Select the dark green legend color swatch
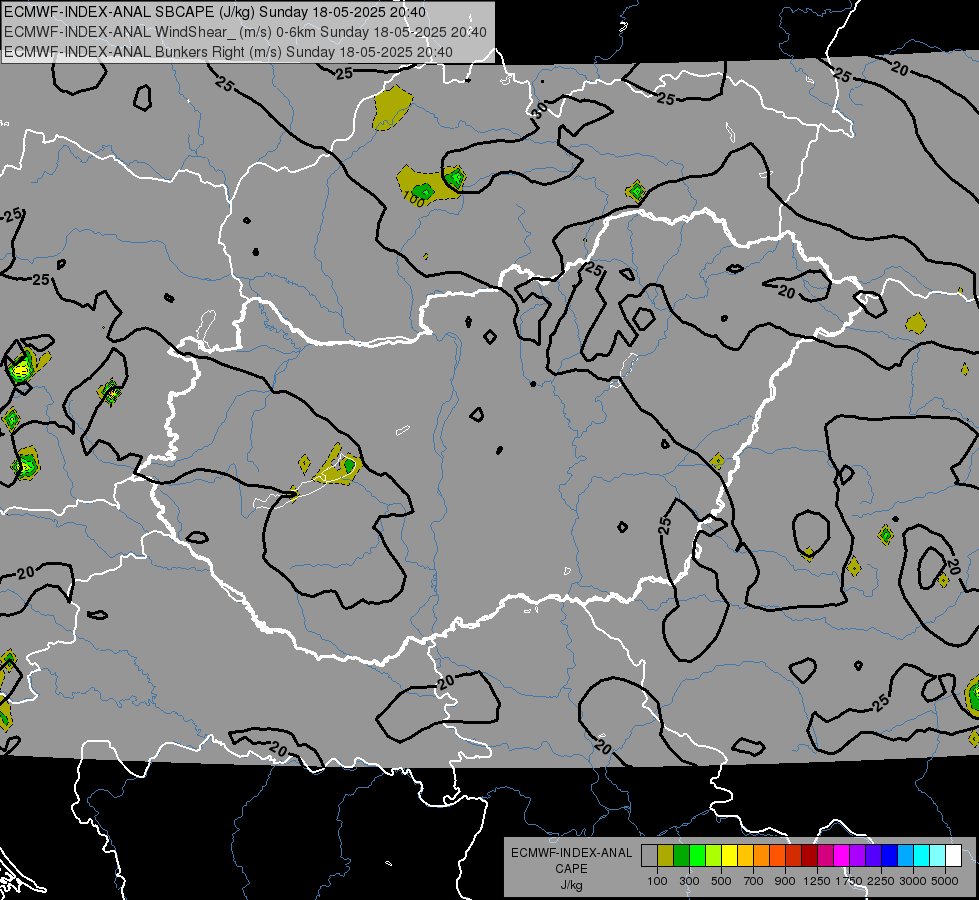The height and width of the screenshot is (900, 979). (681, 855)
